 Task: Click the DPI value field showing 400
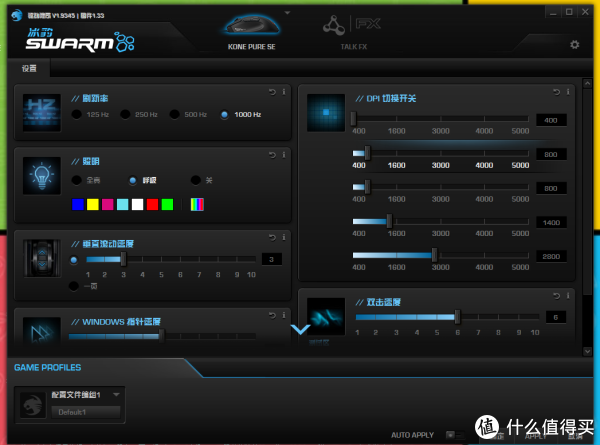(551, 120)
